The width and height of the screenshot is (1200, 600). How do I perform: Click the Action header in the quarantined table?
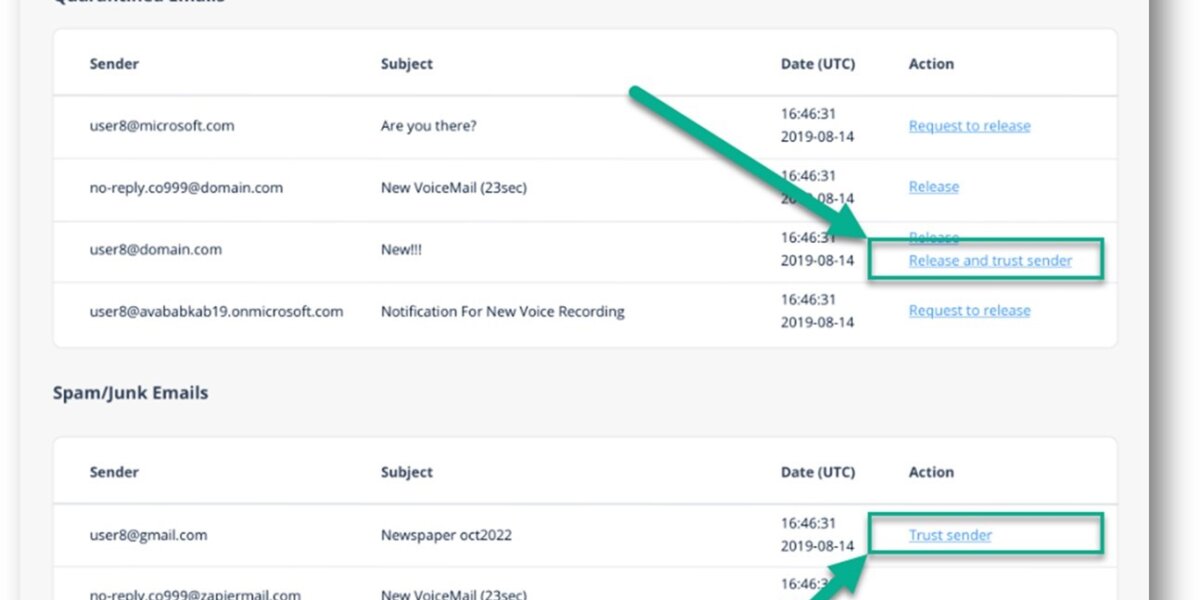931,64
